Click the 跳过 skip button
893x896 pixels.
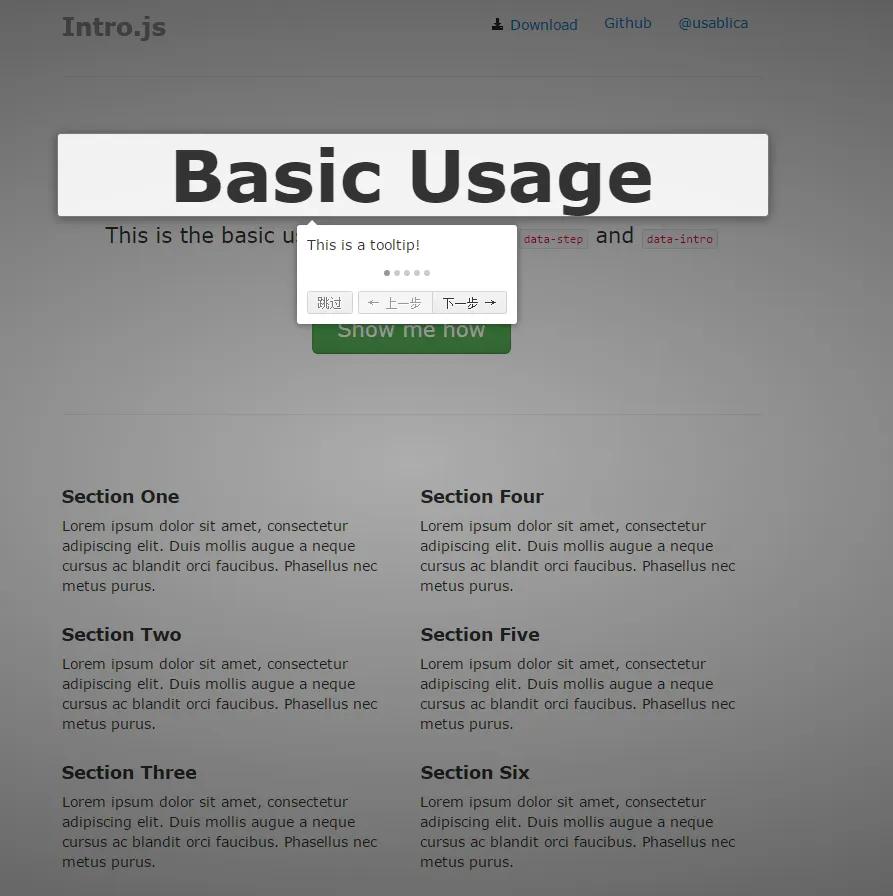click(330, 303)
